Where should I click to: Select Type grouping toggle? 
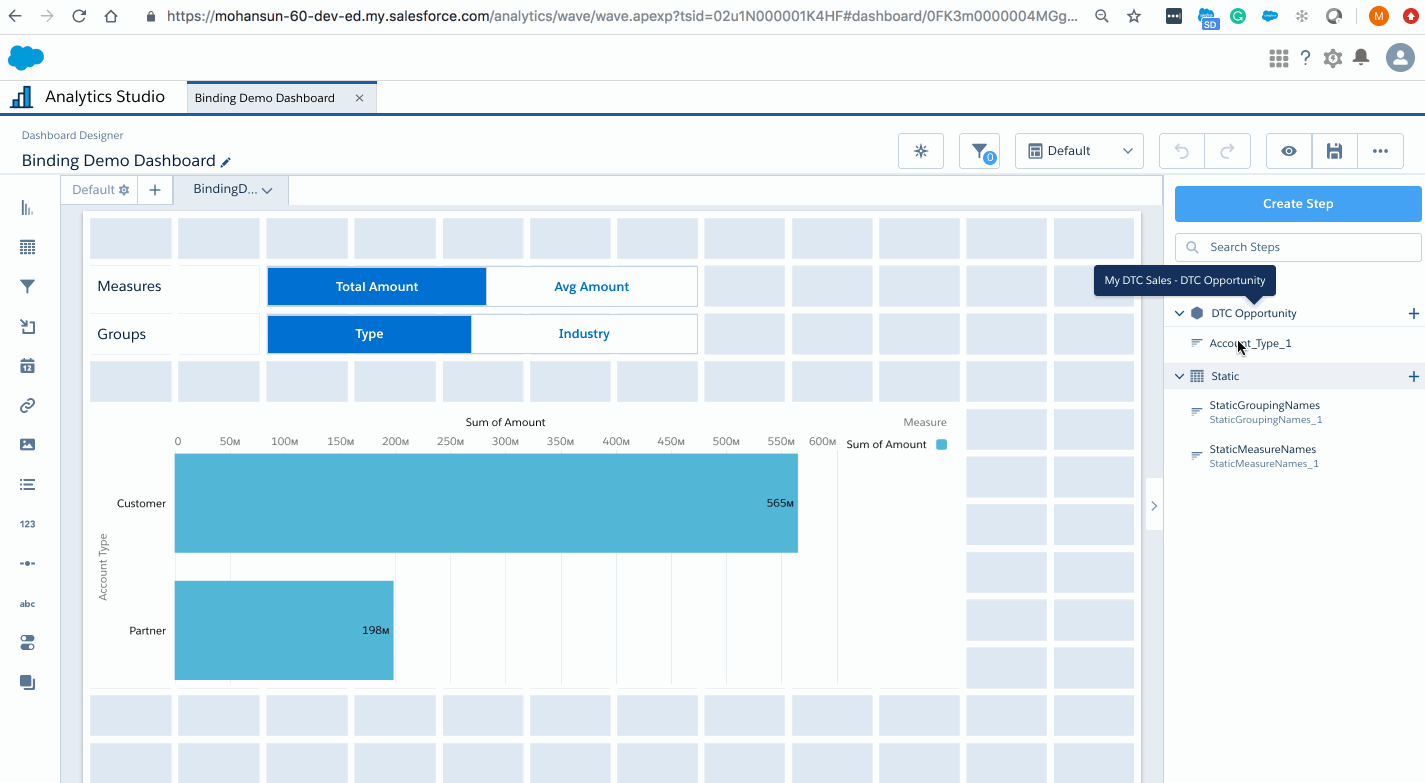(369, 334)
